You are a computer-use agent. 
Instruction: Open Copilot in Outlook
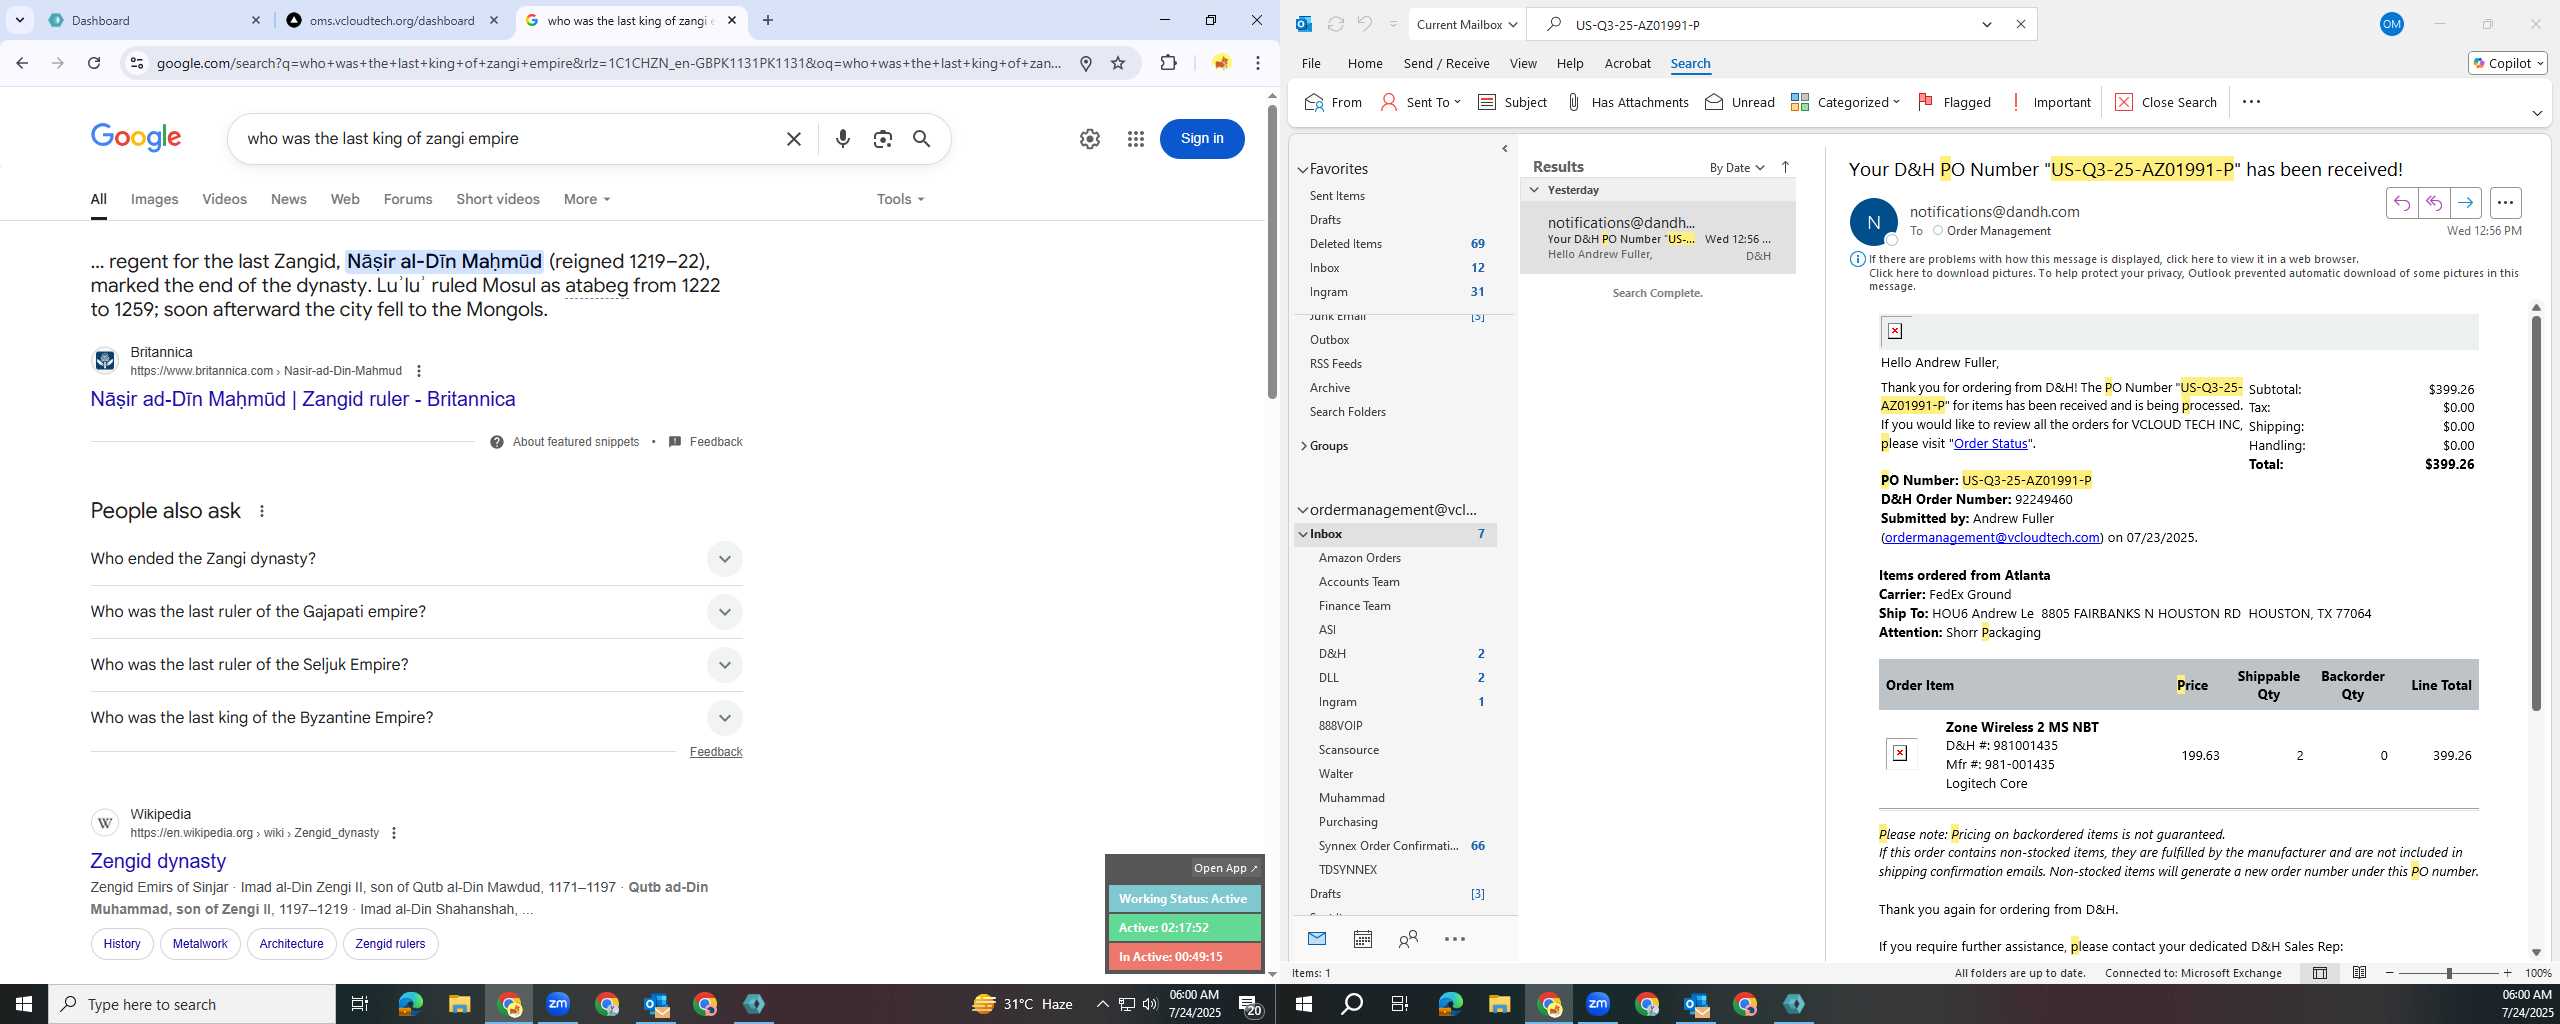click(2507, 63)
